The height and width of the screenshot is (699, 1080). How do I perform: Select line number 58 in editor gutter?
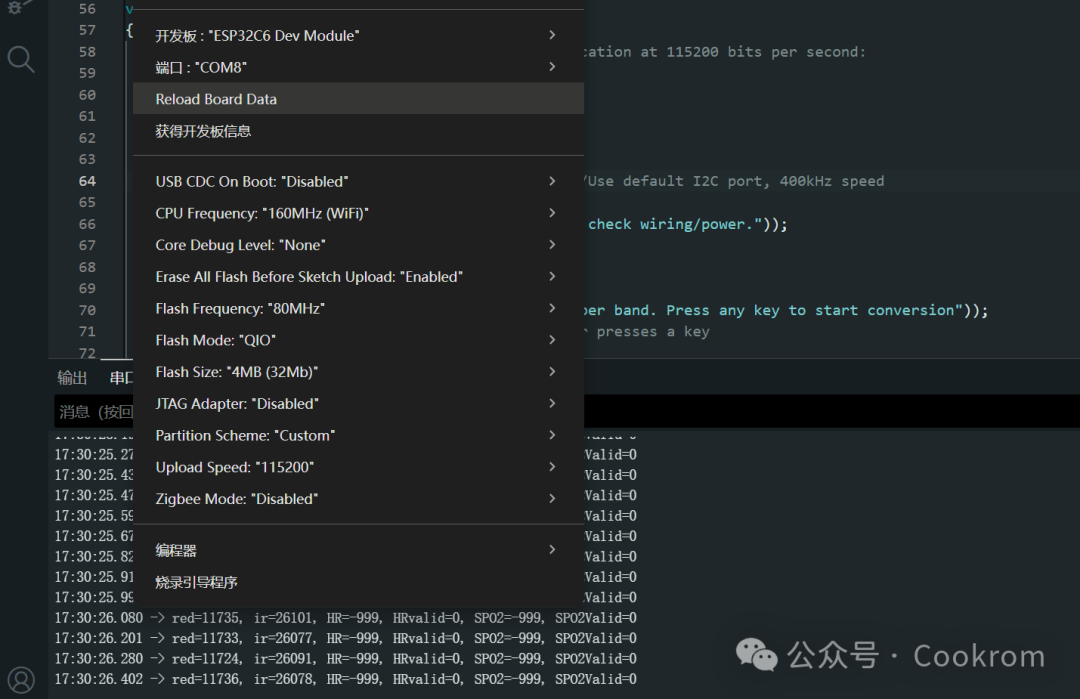tap(87, 52)
